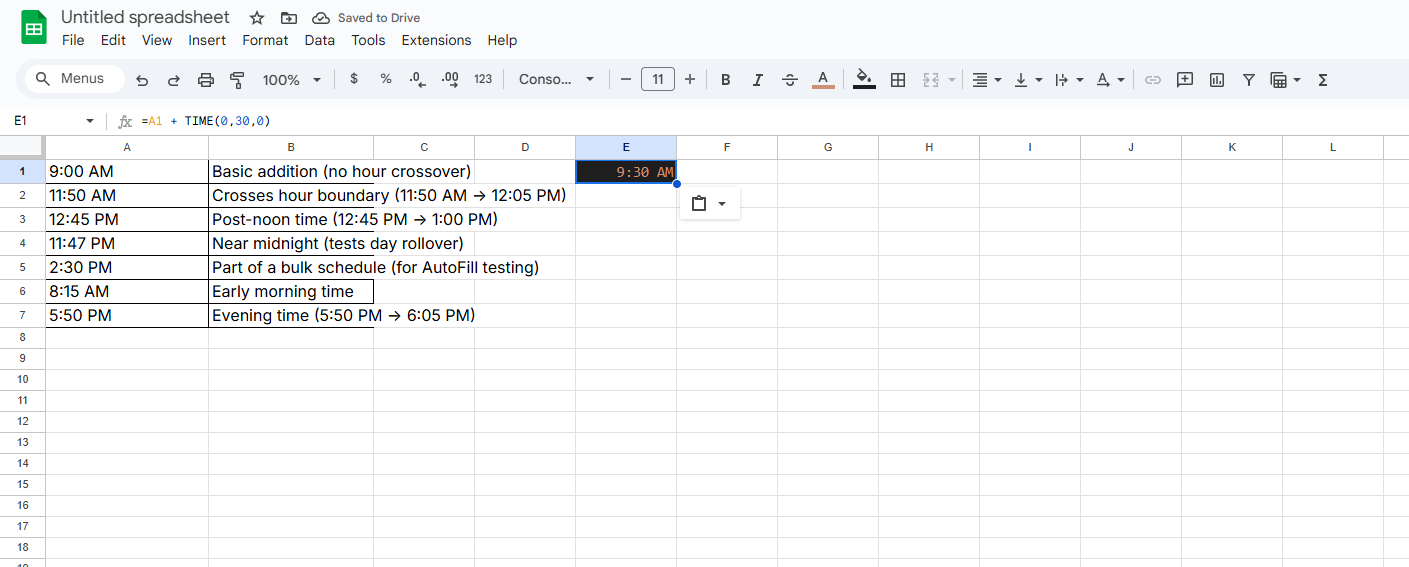Click the add comment icon
Viewport: 1409px width, 567px height.
1185,80
